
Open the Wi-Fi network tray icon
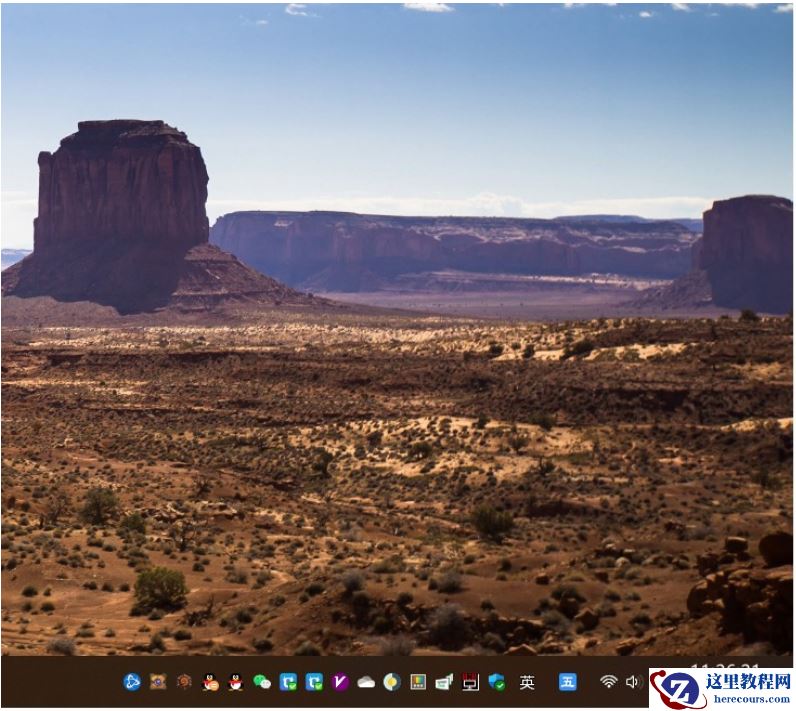point(608,682)
